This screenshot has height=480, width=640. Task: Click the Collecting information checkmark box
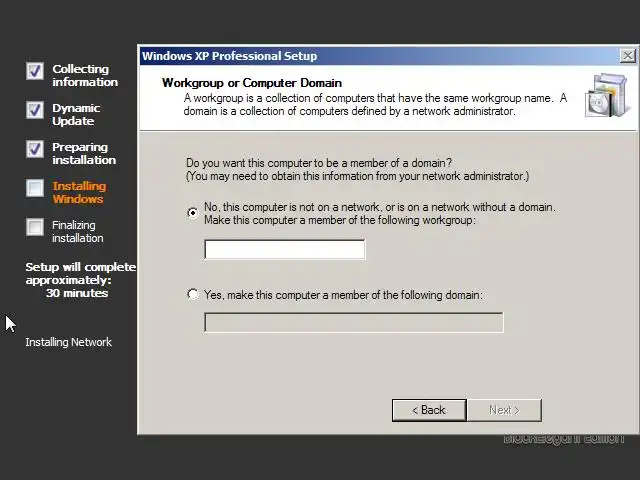tap(35, 71)
